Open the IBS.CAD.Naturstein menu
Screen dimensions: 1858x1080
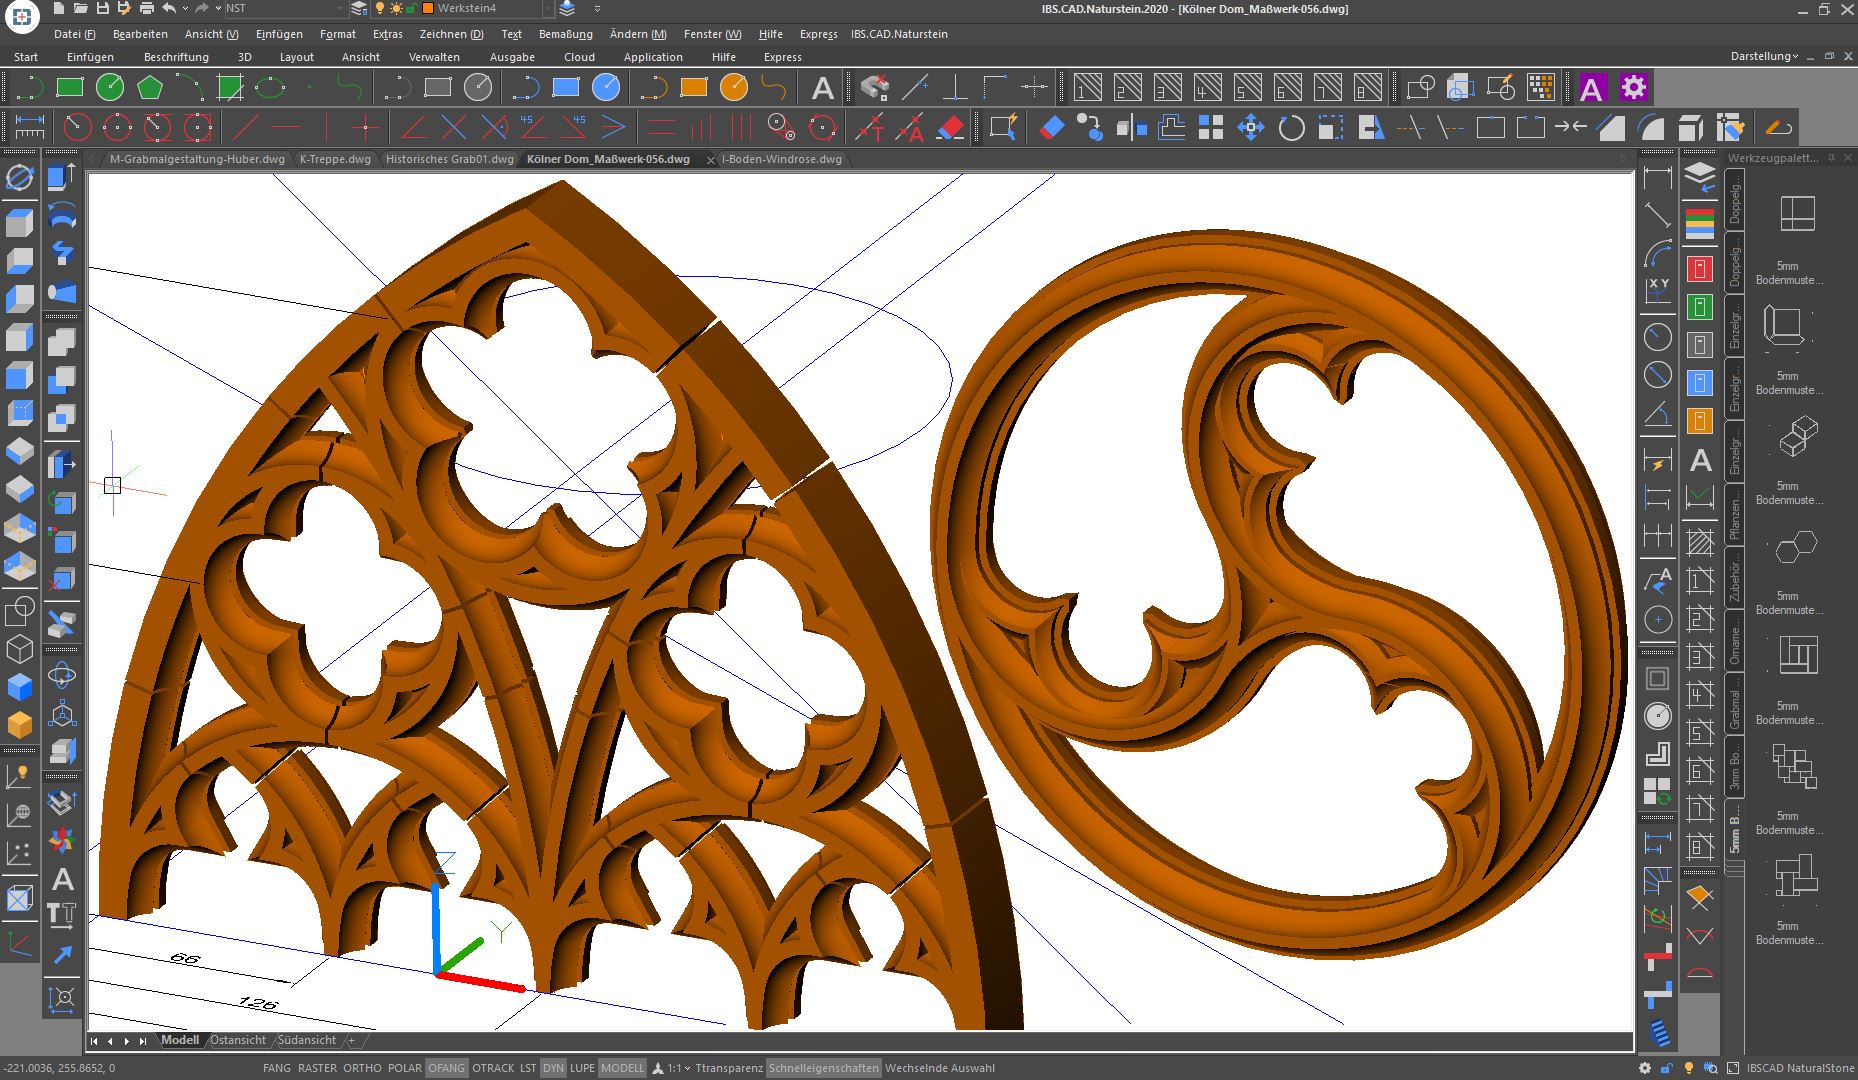coord(899,34)
